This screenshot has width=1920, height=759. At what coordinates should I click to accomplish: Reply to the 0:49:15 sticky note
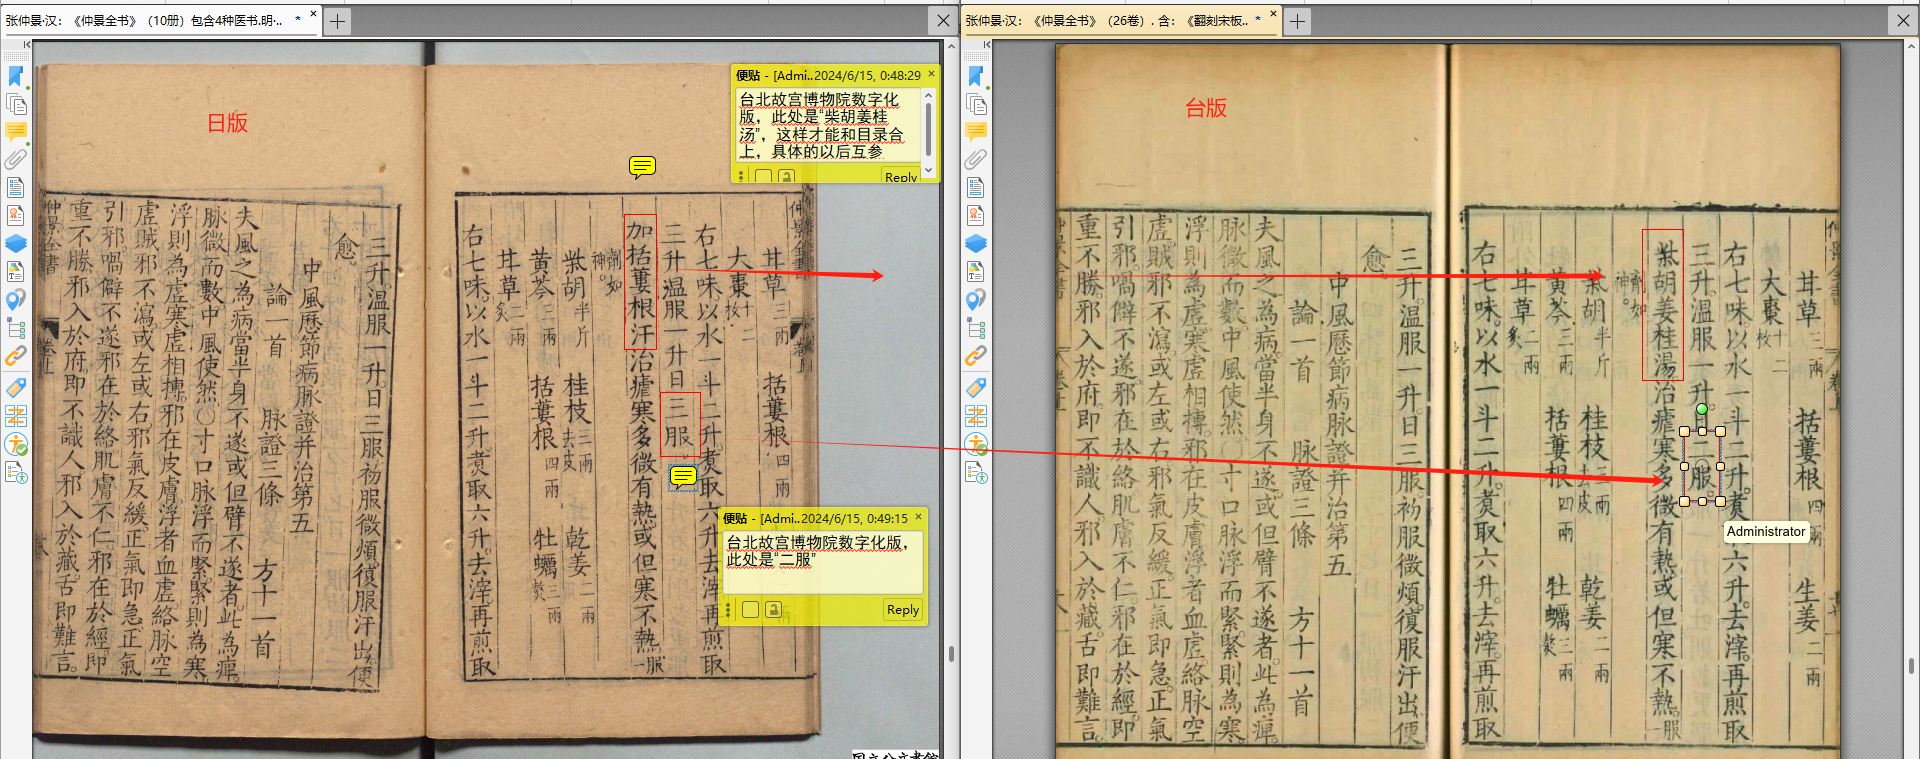click(903, 610)
